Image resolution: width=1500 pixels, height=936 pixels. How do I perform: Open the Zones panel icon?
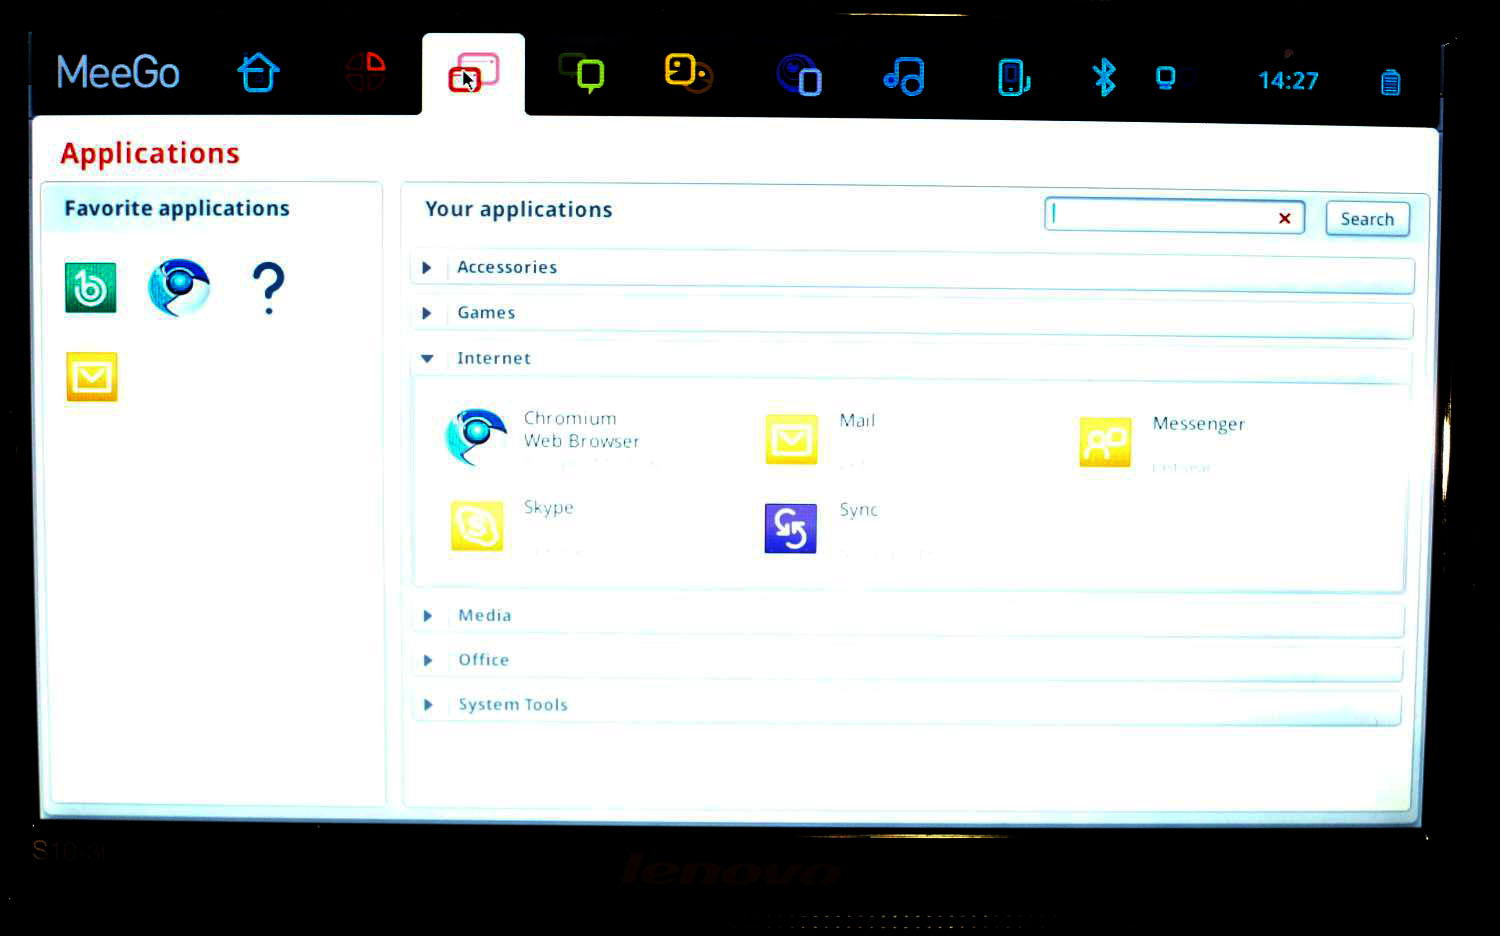pos(366,72)
